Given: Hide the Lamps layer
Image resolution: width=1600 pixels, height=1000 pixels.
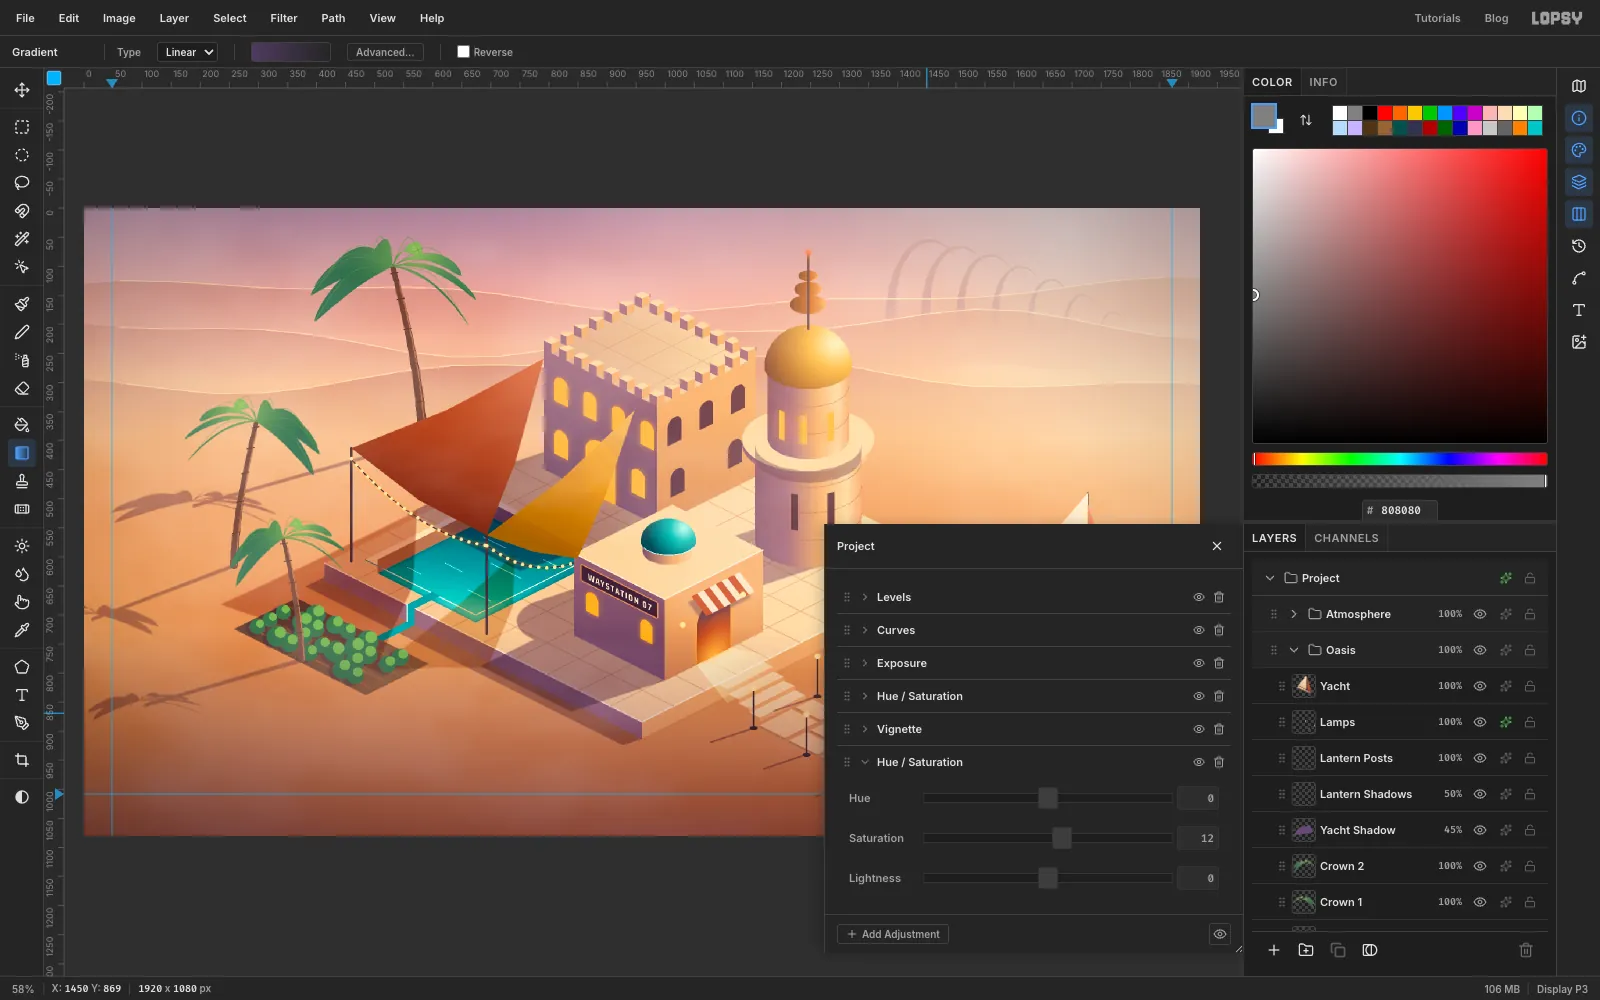Looking at the screenshot, I should pos(1480,722).
